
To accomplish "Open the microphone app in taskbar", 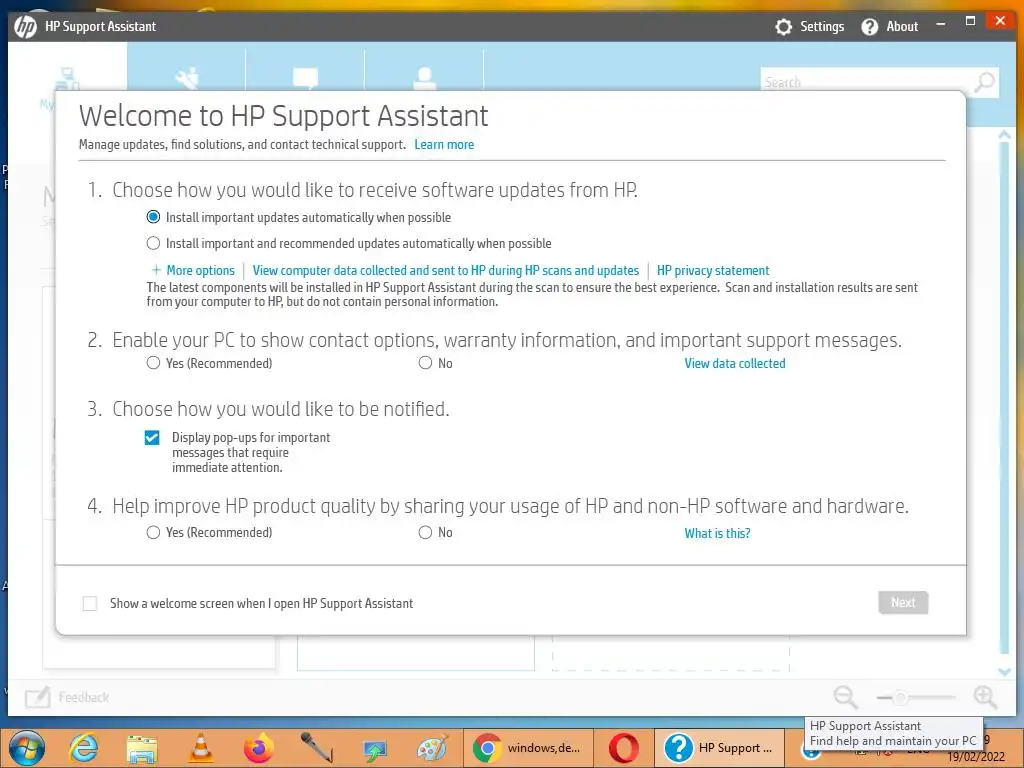I will coord(317,748).
